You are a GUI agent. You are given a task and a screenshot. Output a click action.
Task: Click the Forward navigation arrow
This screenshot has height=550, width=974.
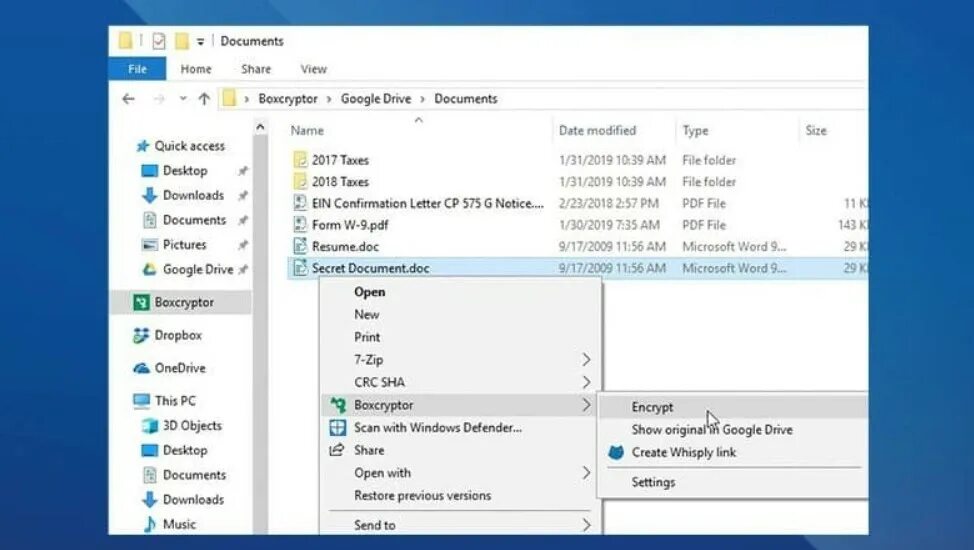tap(159, 99)
